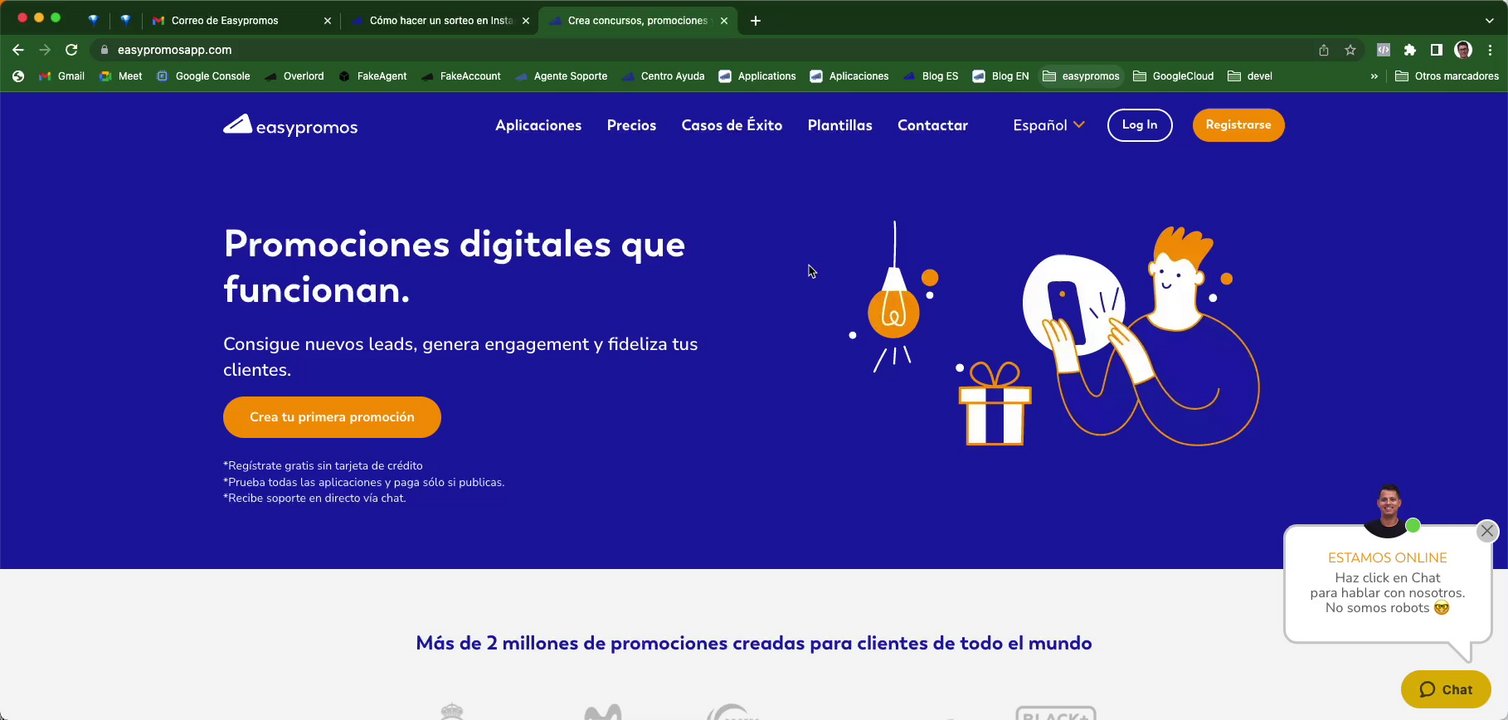Expand the tab search chevron at top right
The width and height of the screenshot is (1508, 720).
[1489, 20]
